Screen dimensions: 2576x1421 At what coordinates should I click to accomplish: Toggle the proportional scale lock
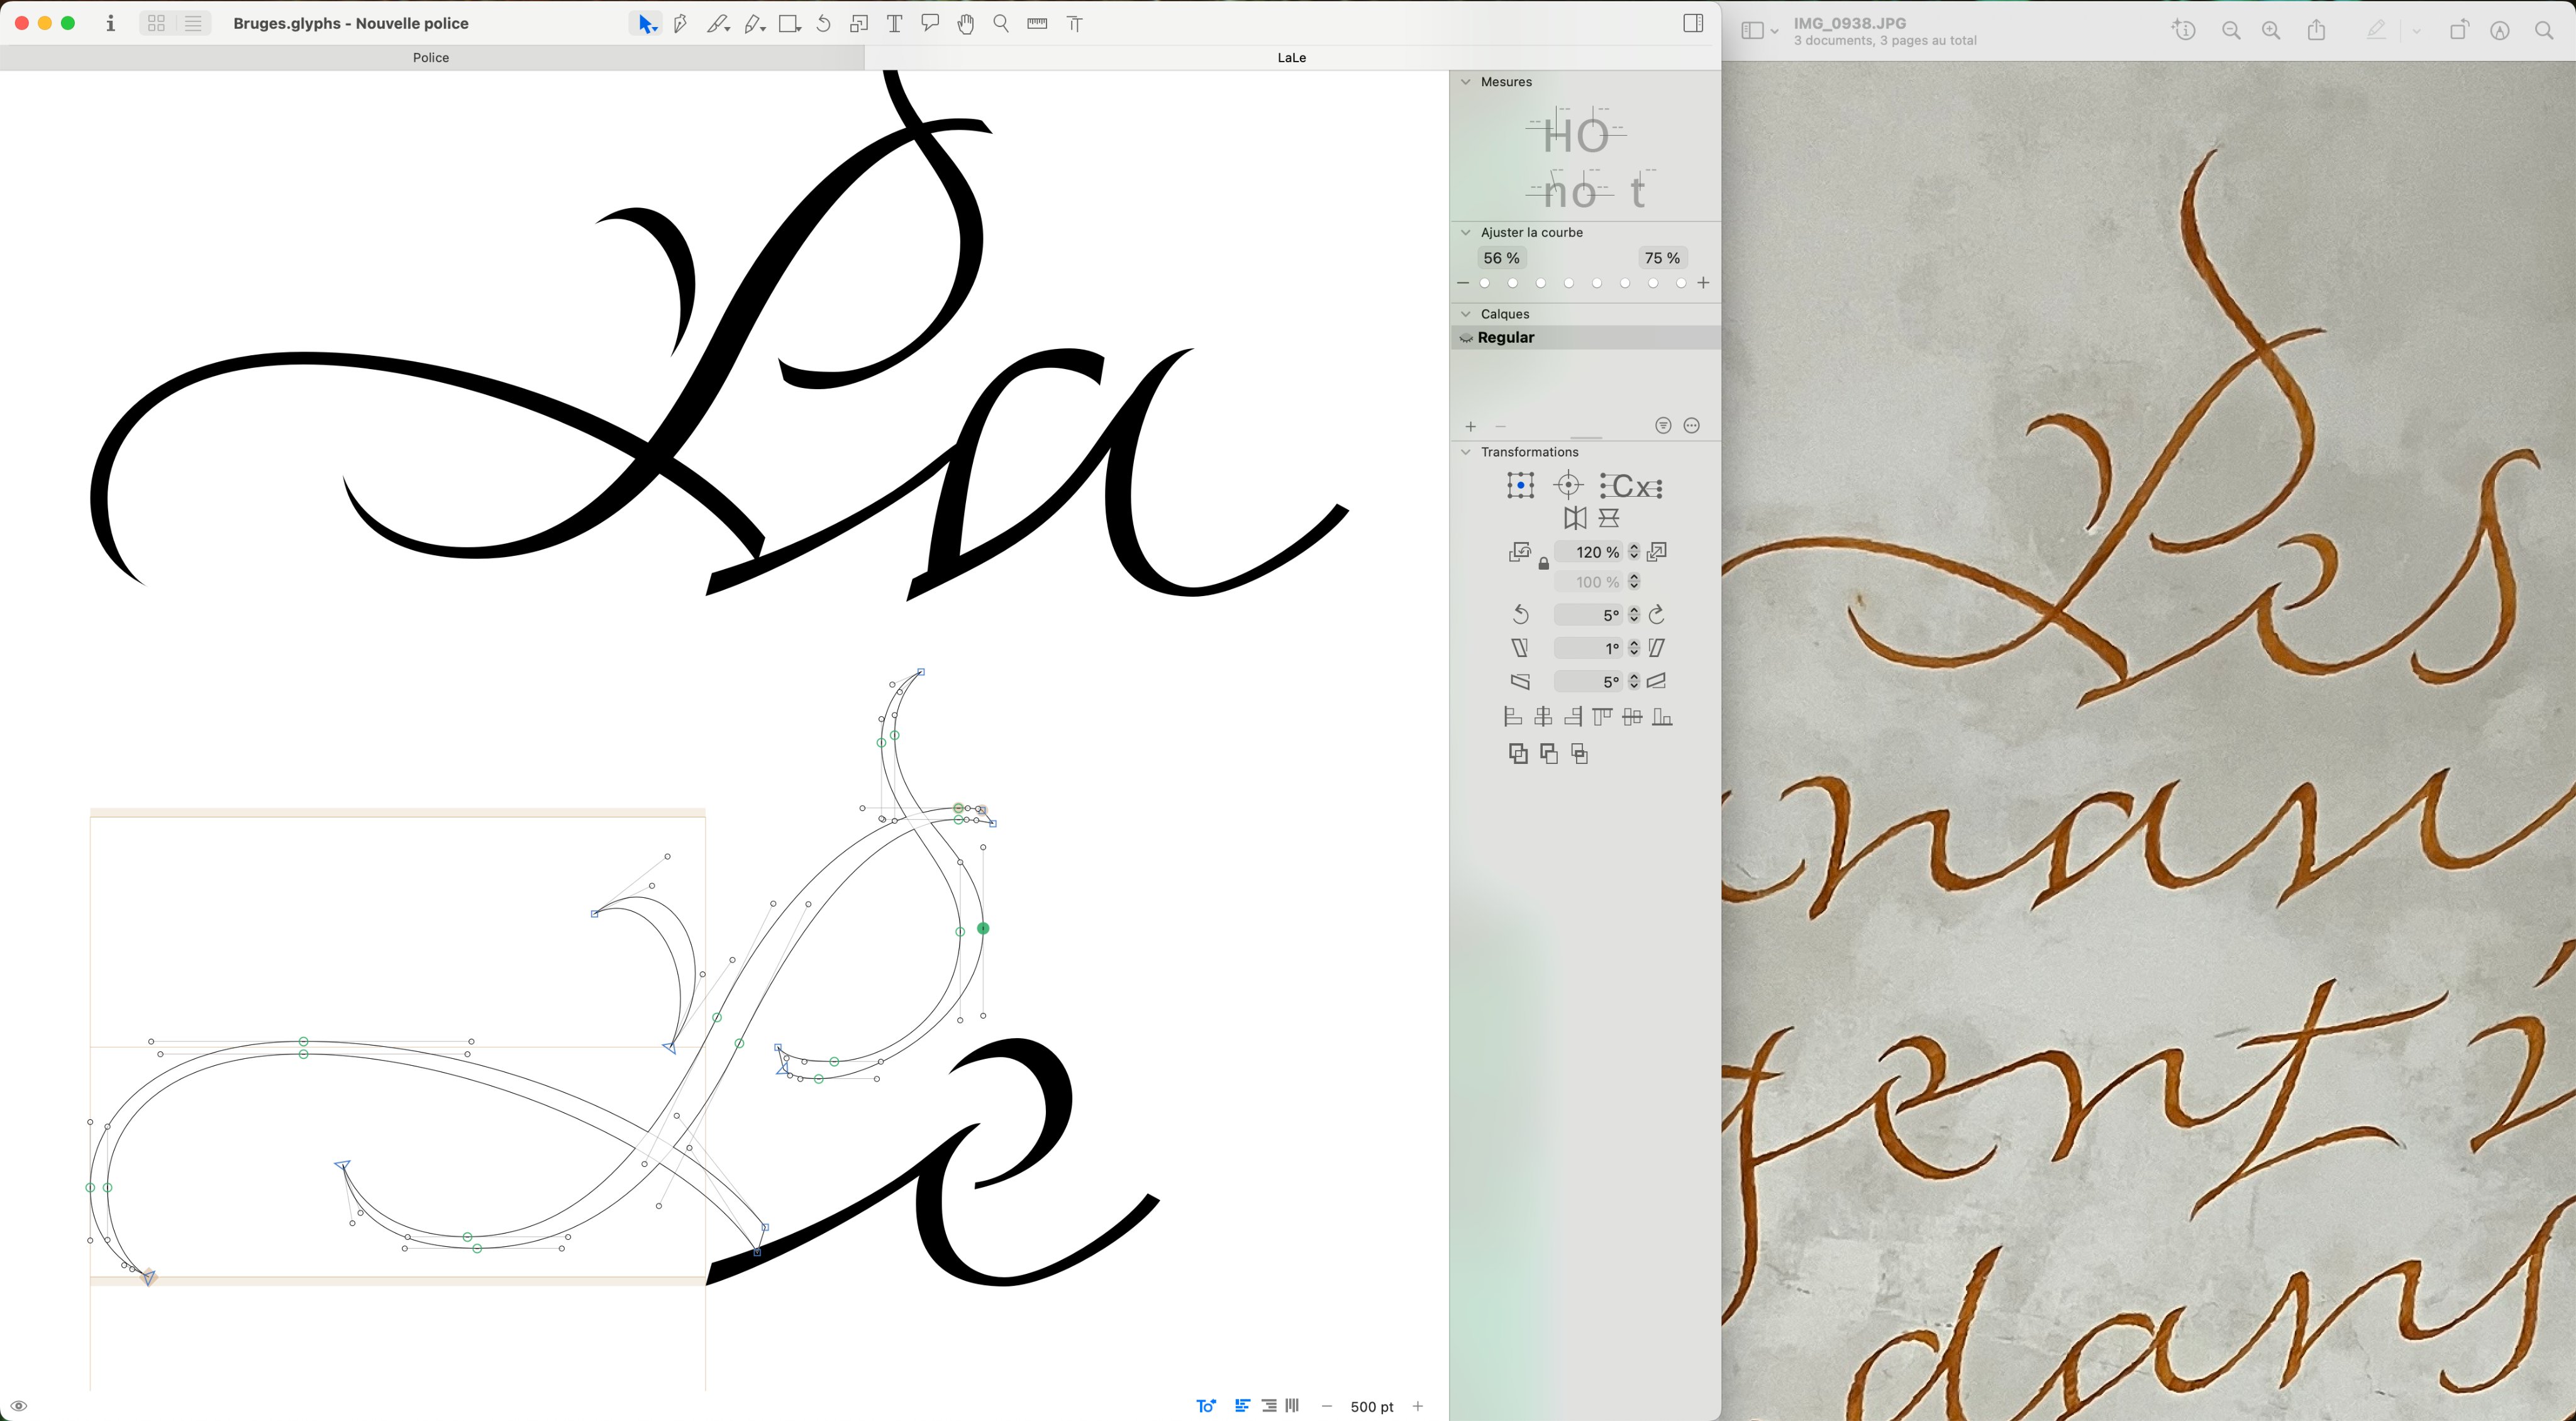pyautogui.click(x=1543, y=565)
